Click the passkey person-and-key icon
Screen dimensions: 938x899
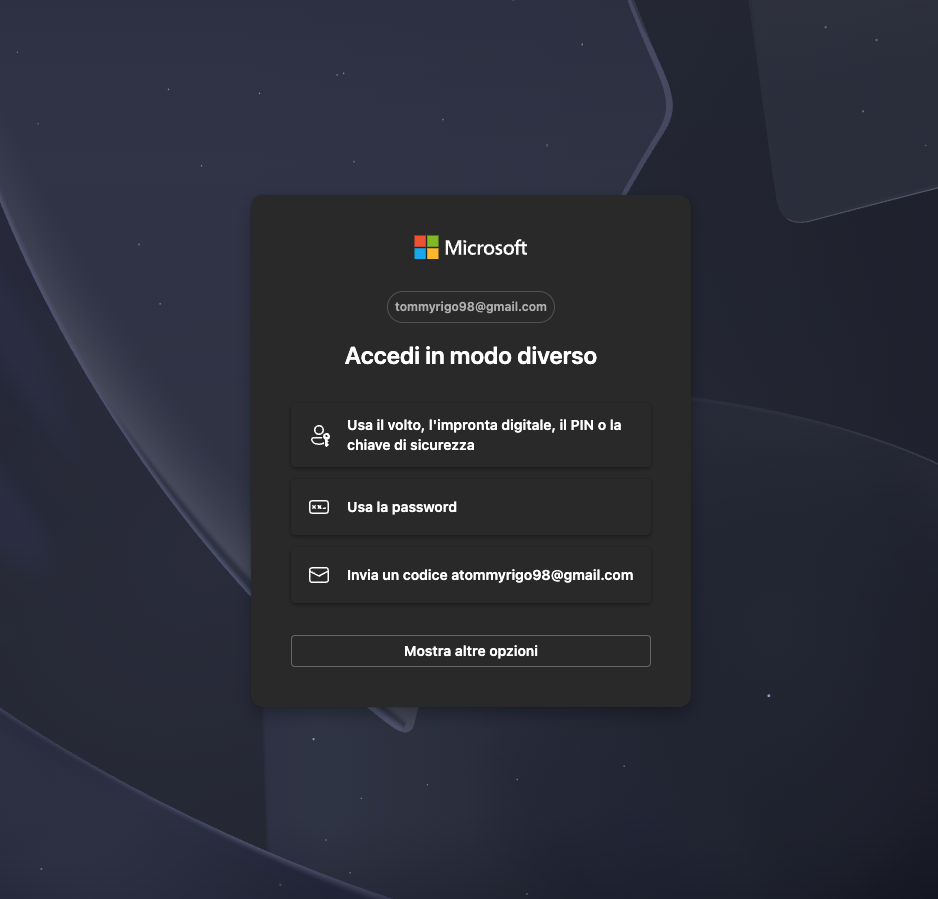click(320, 435)
